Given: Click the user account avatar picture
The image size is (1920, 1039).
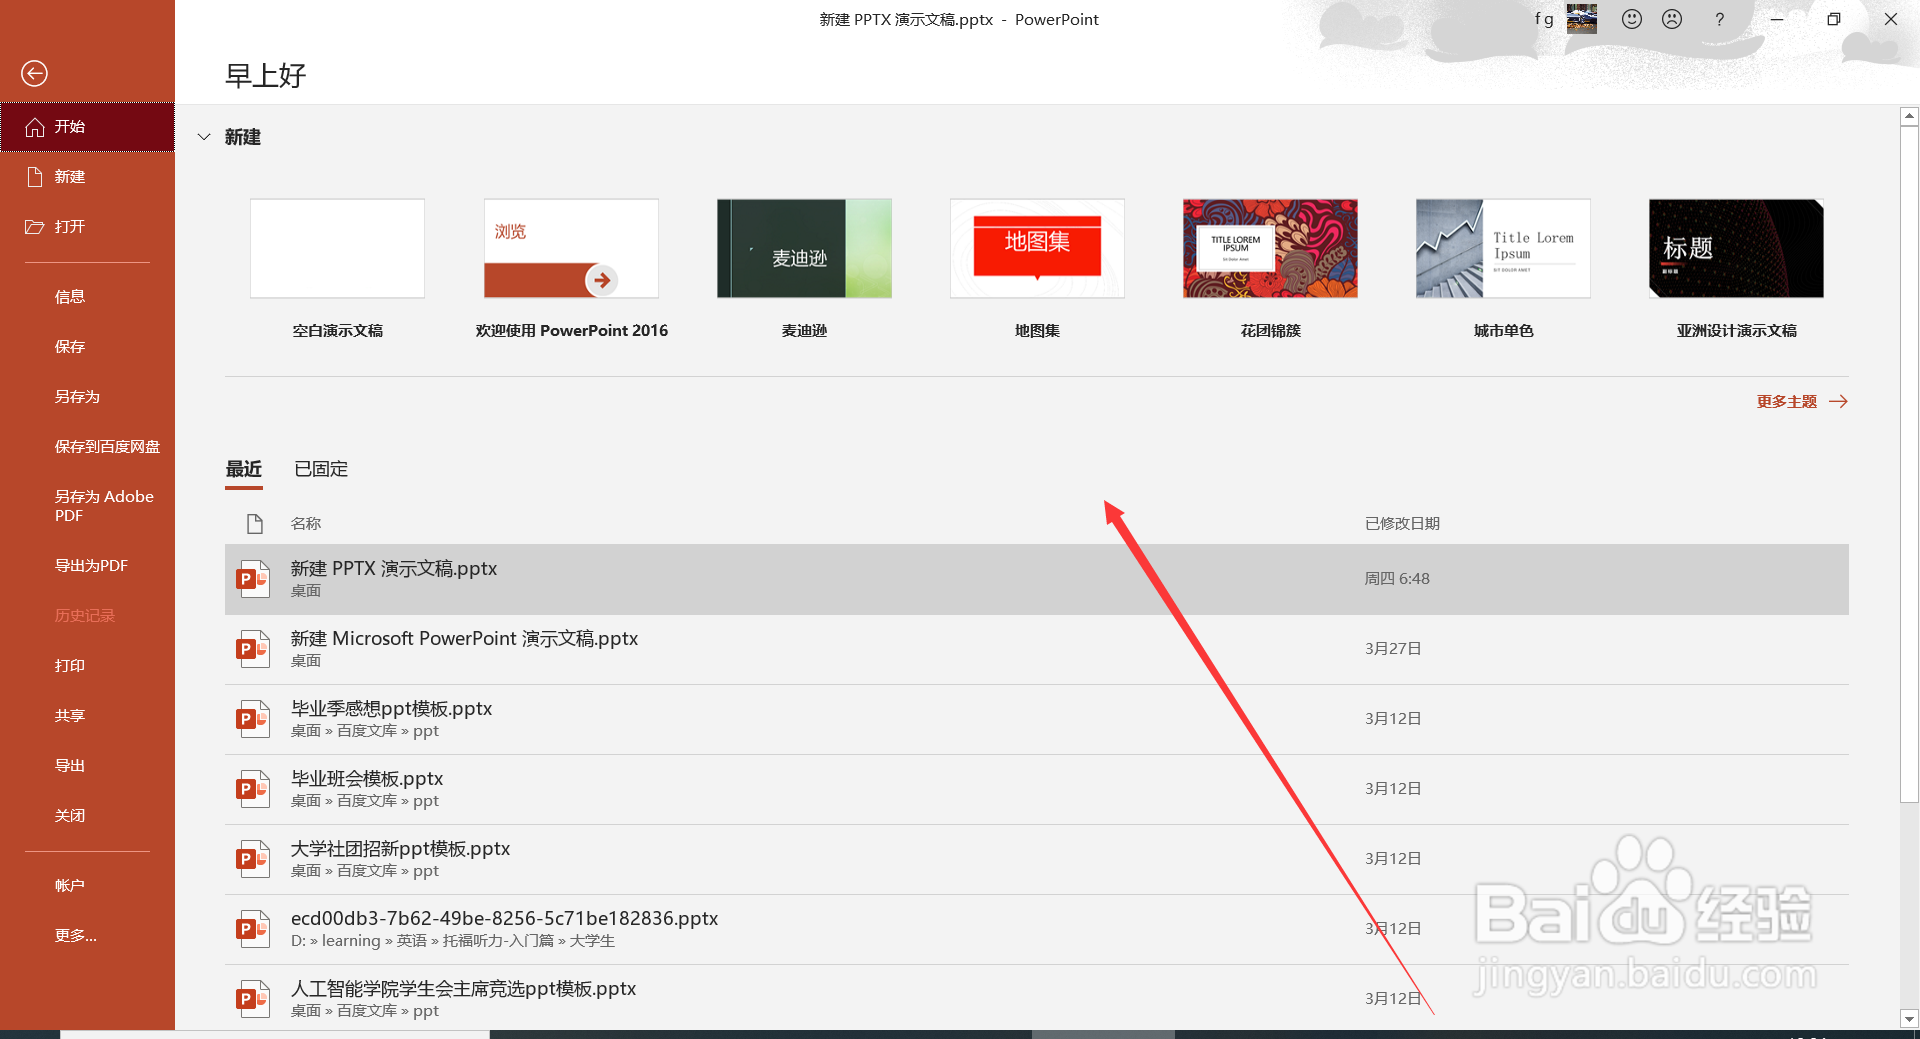Looking at the screenshot, I should (1582, 19).
